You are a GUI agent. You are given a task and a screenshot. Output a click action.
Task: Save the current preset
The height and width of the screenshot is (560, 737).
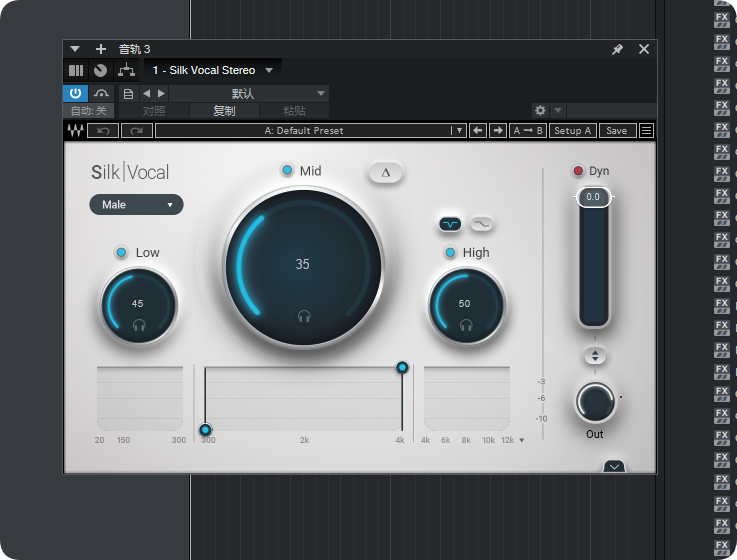[617, 130]
